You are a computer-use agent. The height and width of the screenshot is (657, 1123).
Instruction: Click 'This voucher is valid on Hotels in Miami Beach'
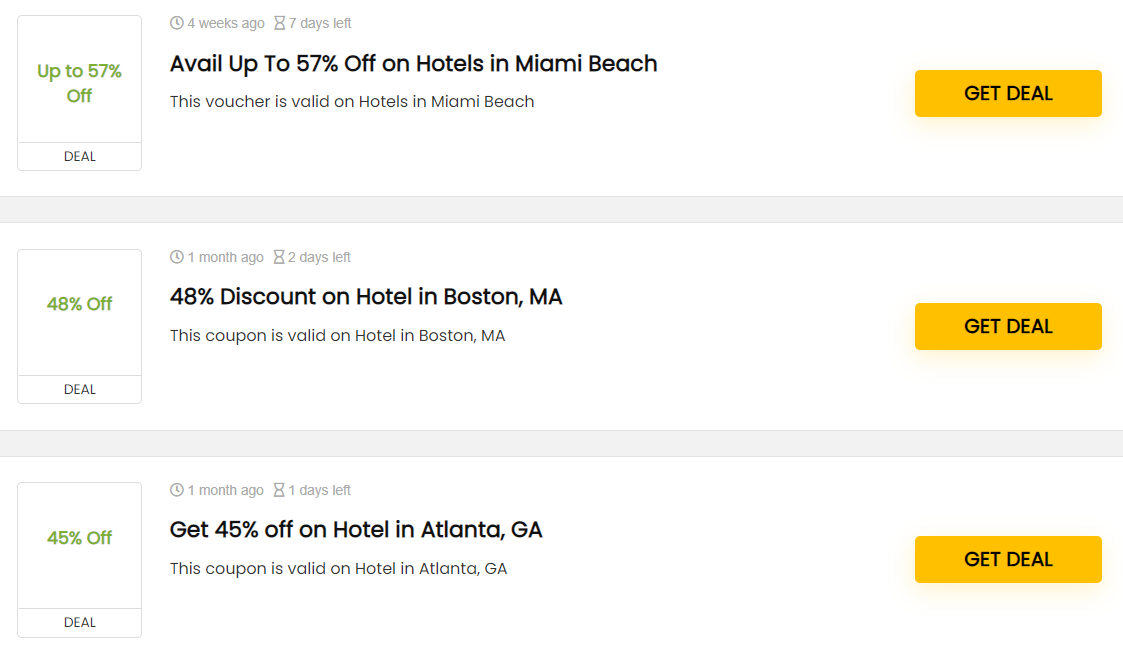352,101
